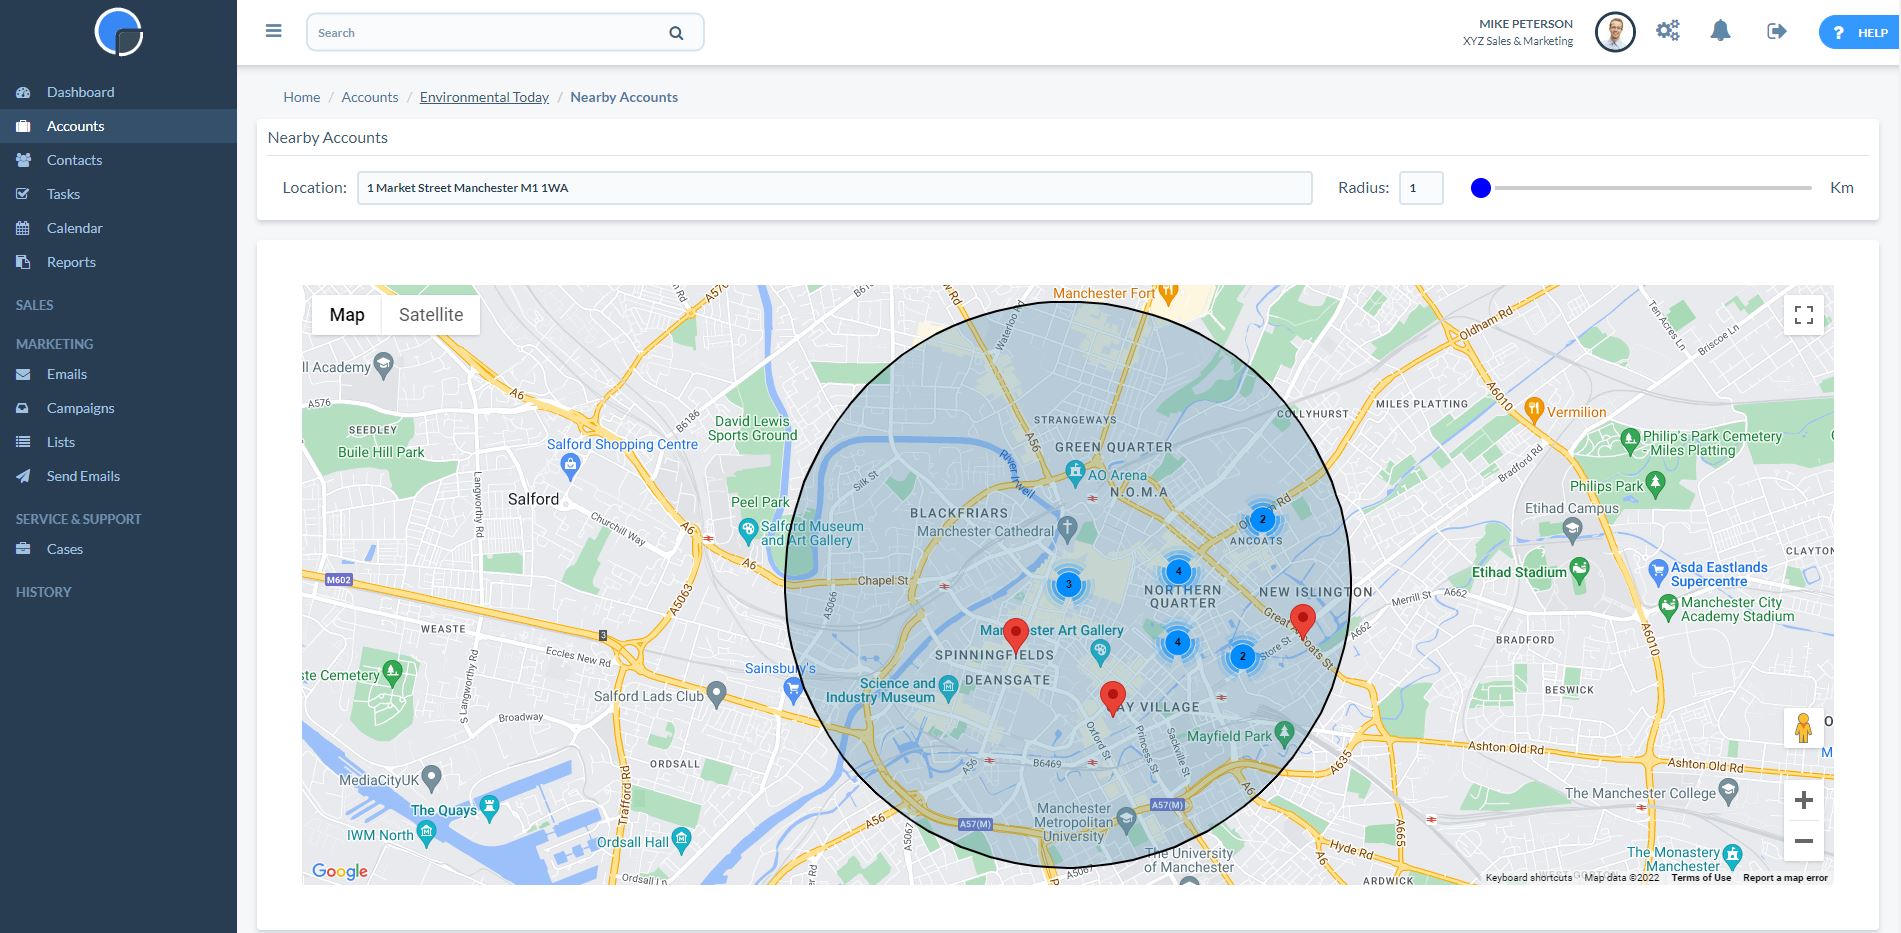Go to Accounts breadcrumb
Screen dimensions: 1901x933
[x=370, y=97]
